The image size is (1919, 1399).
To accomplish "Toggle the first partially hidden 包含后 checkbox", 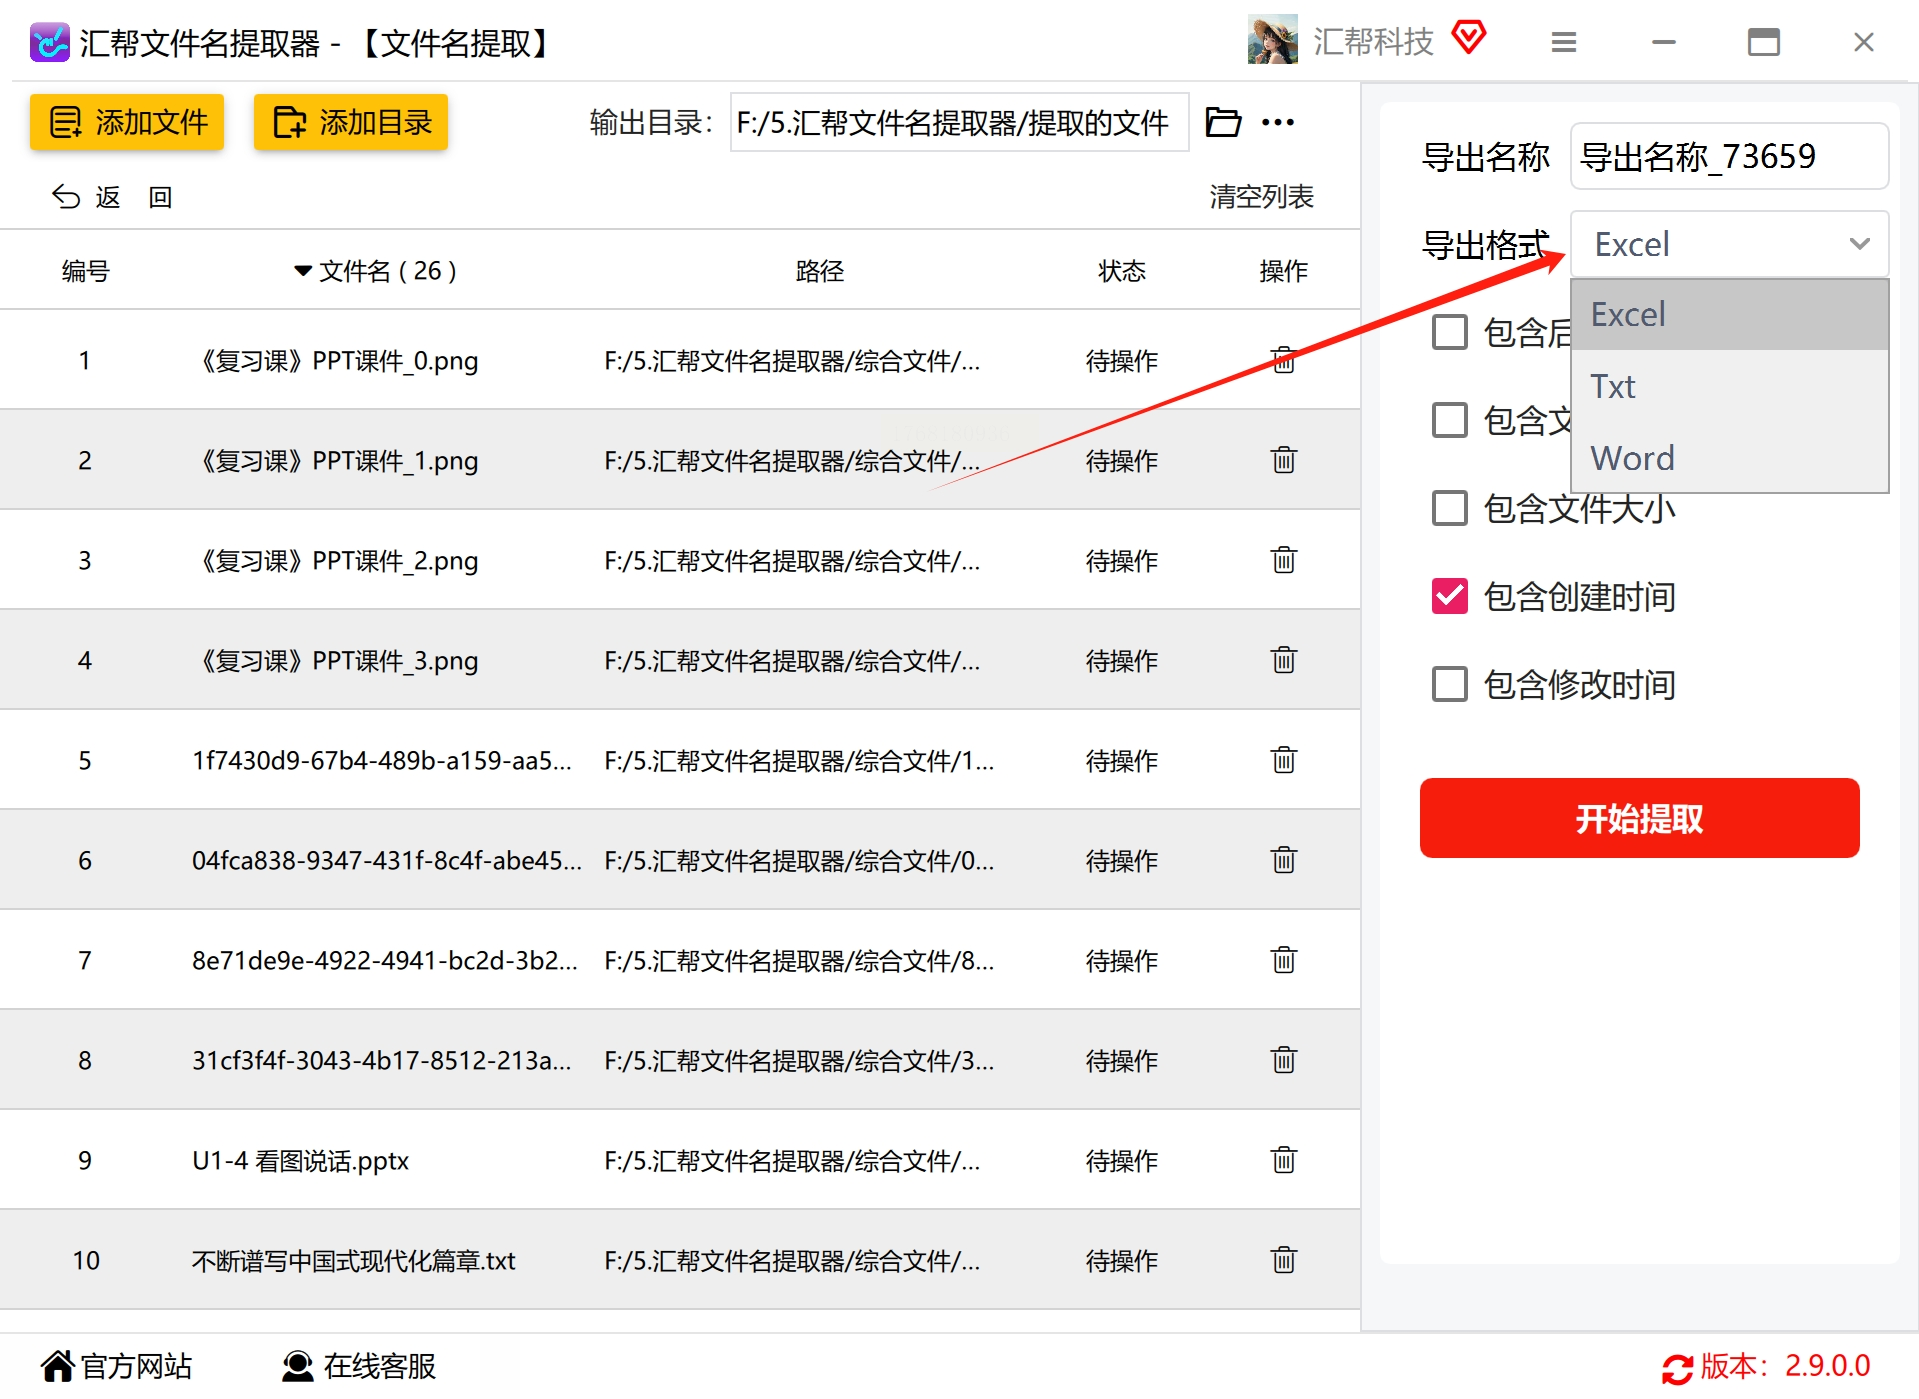I will pyautogui.click(x=1449, y=332).
